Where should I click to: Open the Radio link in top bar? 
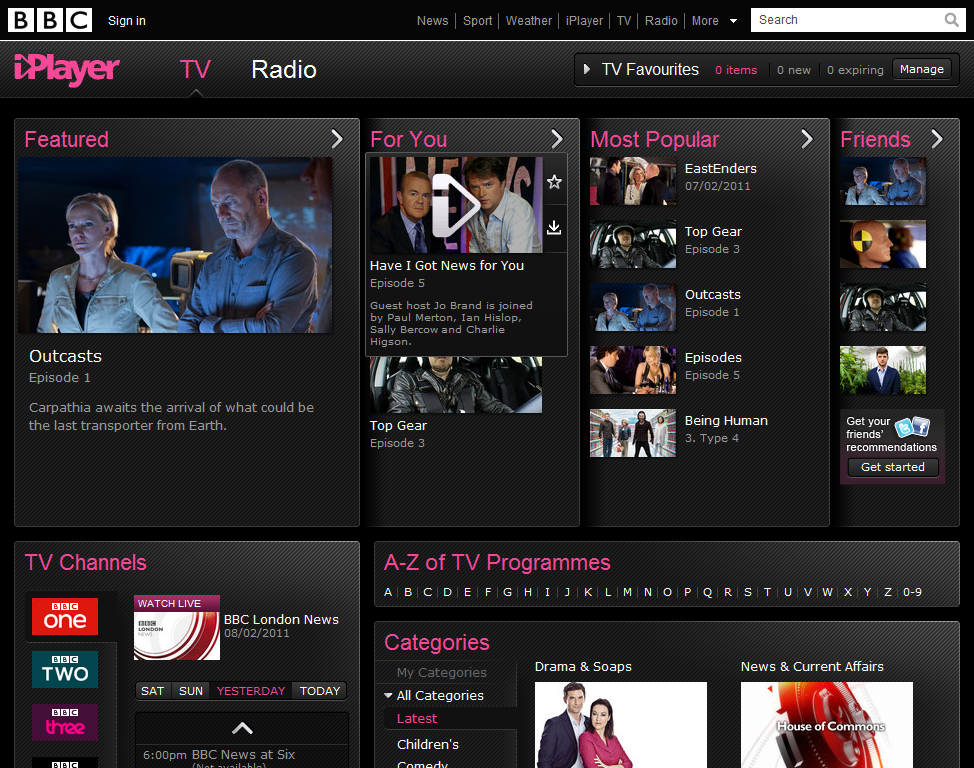click(x=661, y=21)
